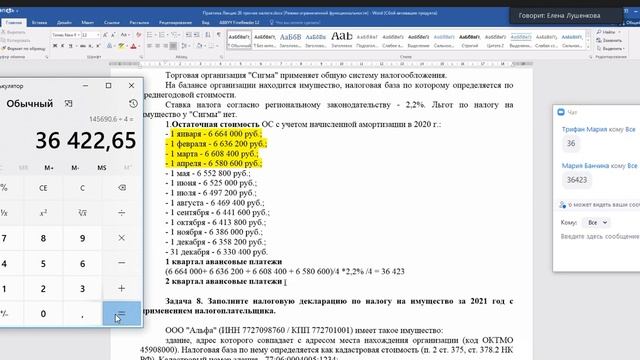Toggle subscript formatting
Screen dimensions: 640x360
(90, 46)
